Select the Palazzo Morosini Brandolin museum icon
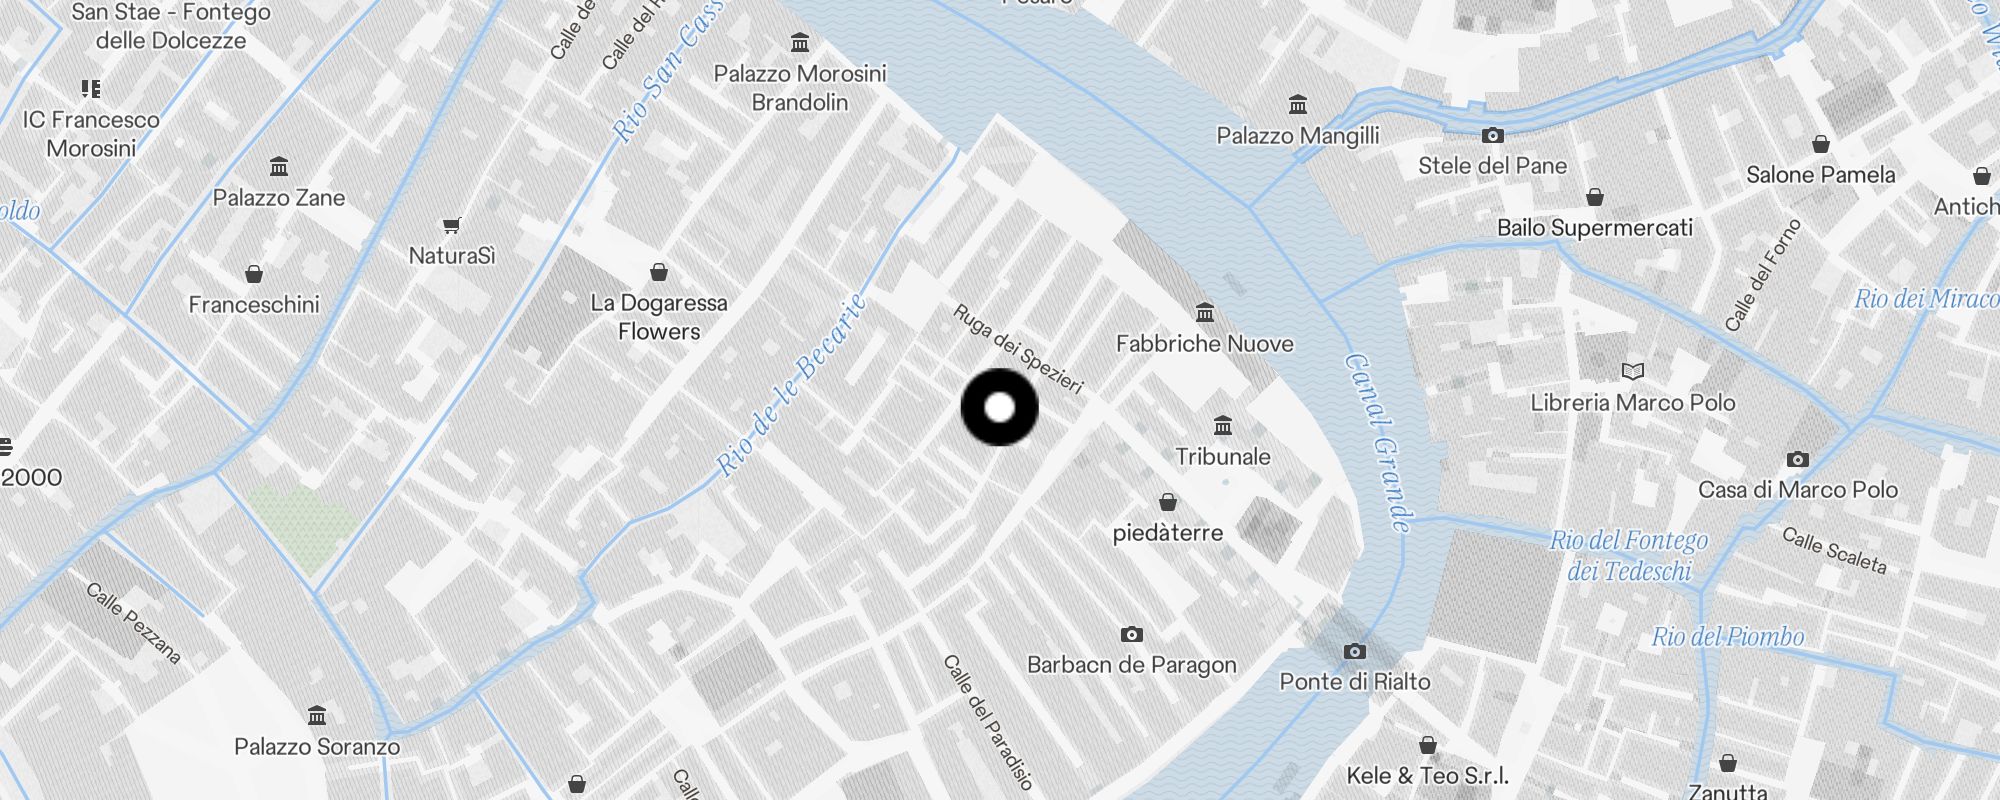Screen dimensions: 2000x800 [x=800, y=43]
